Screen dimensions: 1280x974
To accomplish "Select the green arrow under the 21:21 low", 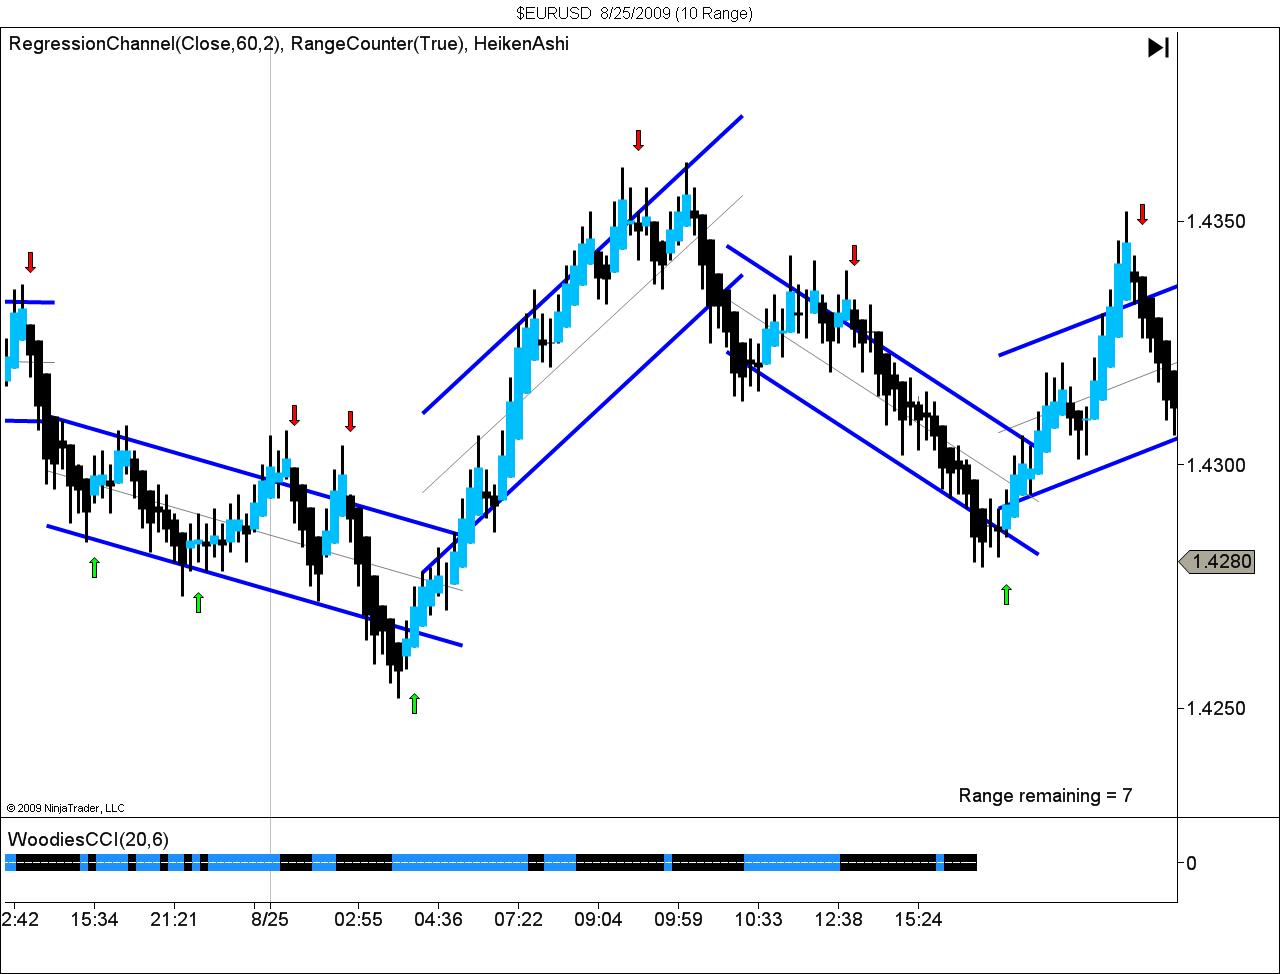I will [x=198, y=604].
